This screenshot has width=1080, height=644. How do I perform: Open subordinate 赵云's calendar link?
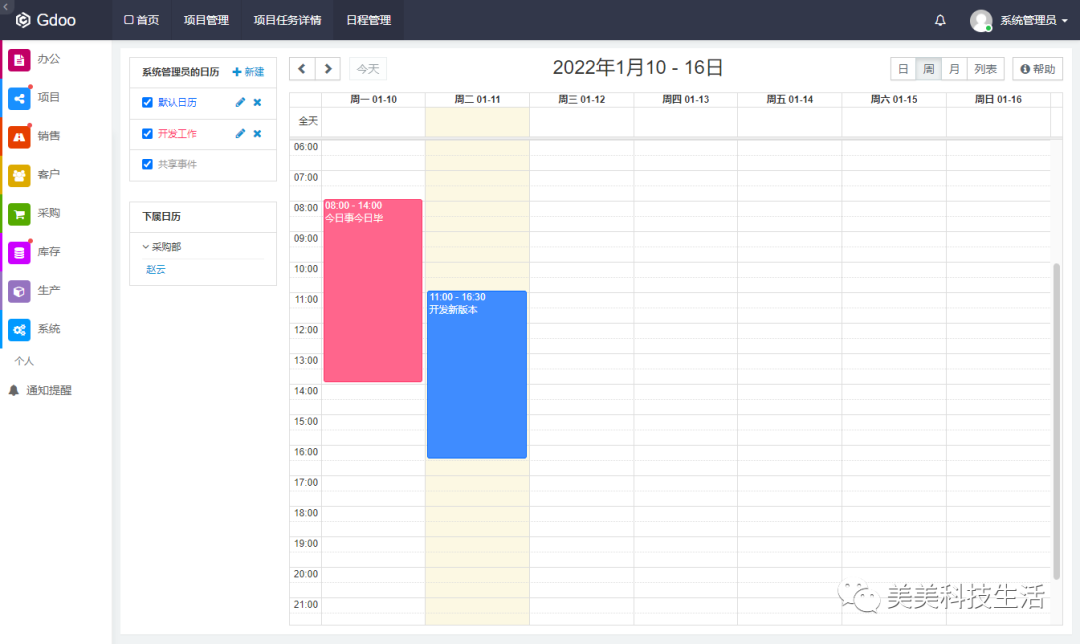pos(156,269)
